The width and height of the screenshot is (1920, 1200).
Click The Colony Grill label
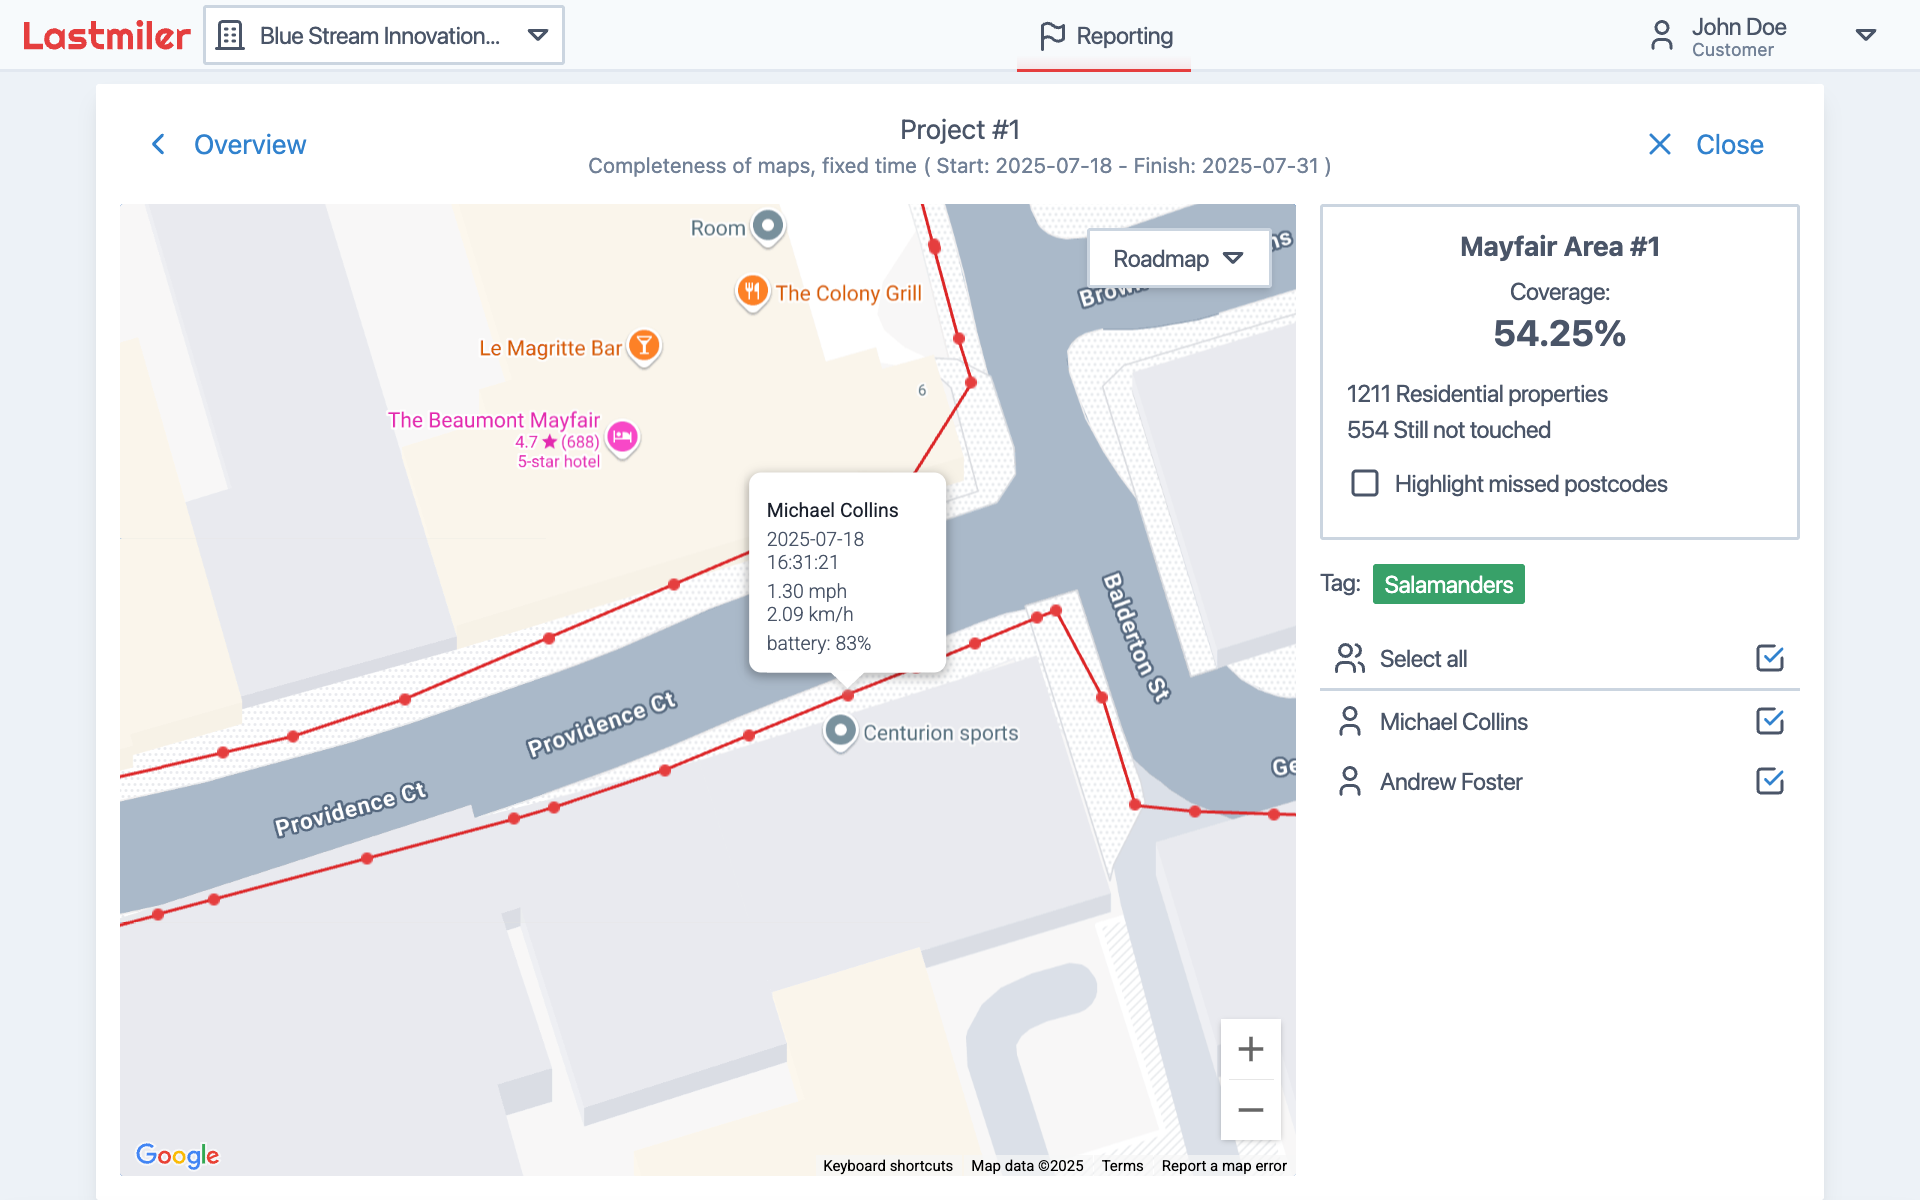tap(848, 293)
